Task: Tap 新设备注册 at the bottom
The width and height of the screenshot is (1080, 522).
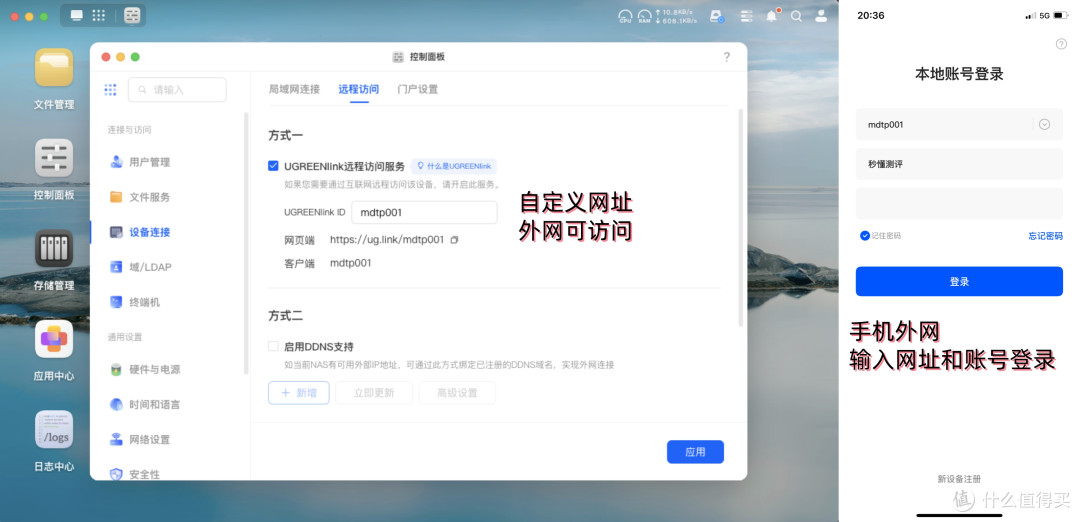Action: tap(959, 479)
